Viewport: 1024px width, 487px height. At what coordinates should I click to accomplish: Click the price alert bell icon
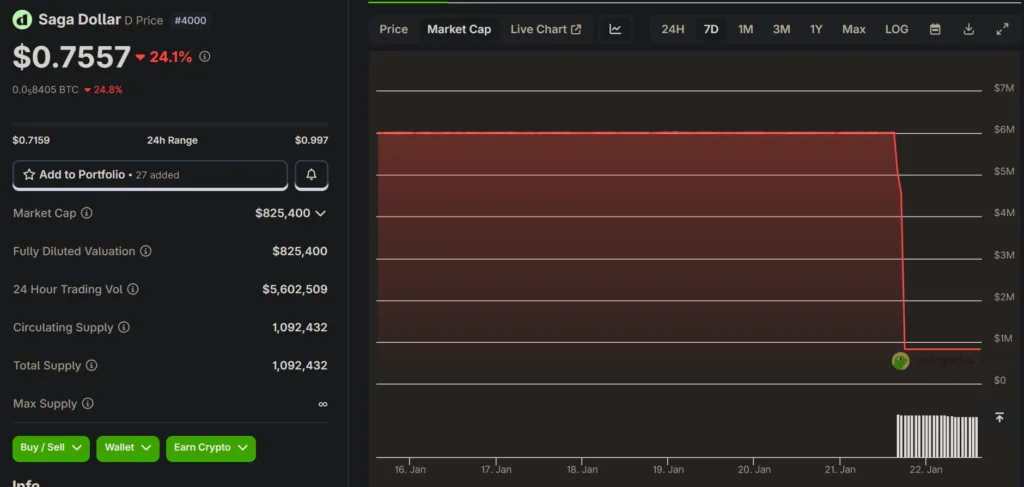coord(311,175)
